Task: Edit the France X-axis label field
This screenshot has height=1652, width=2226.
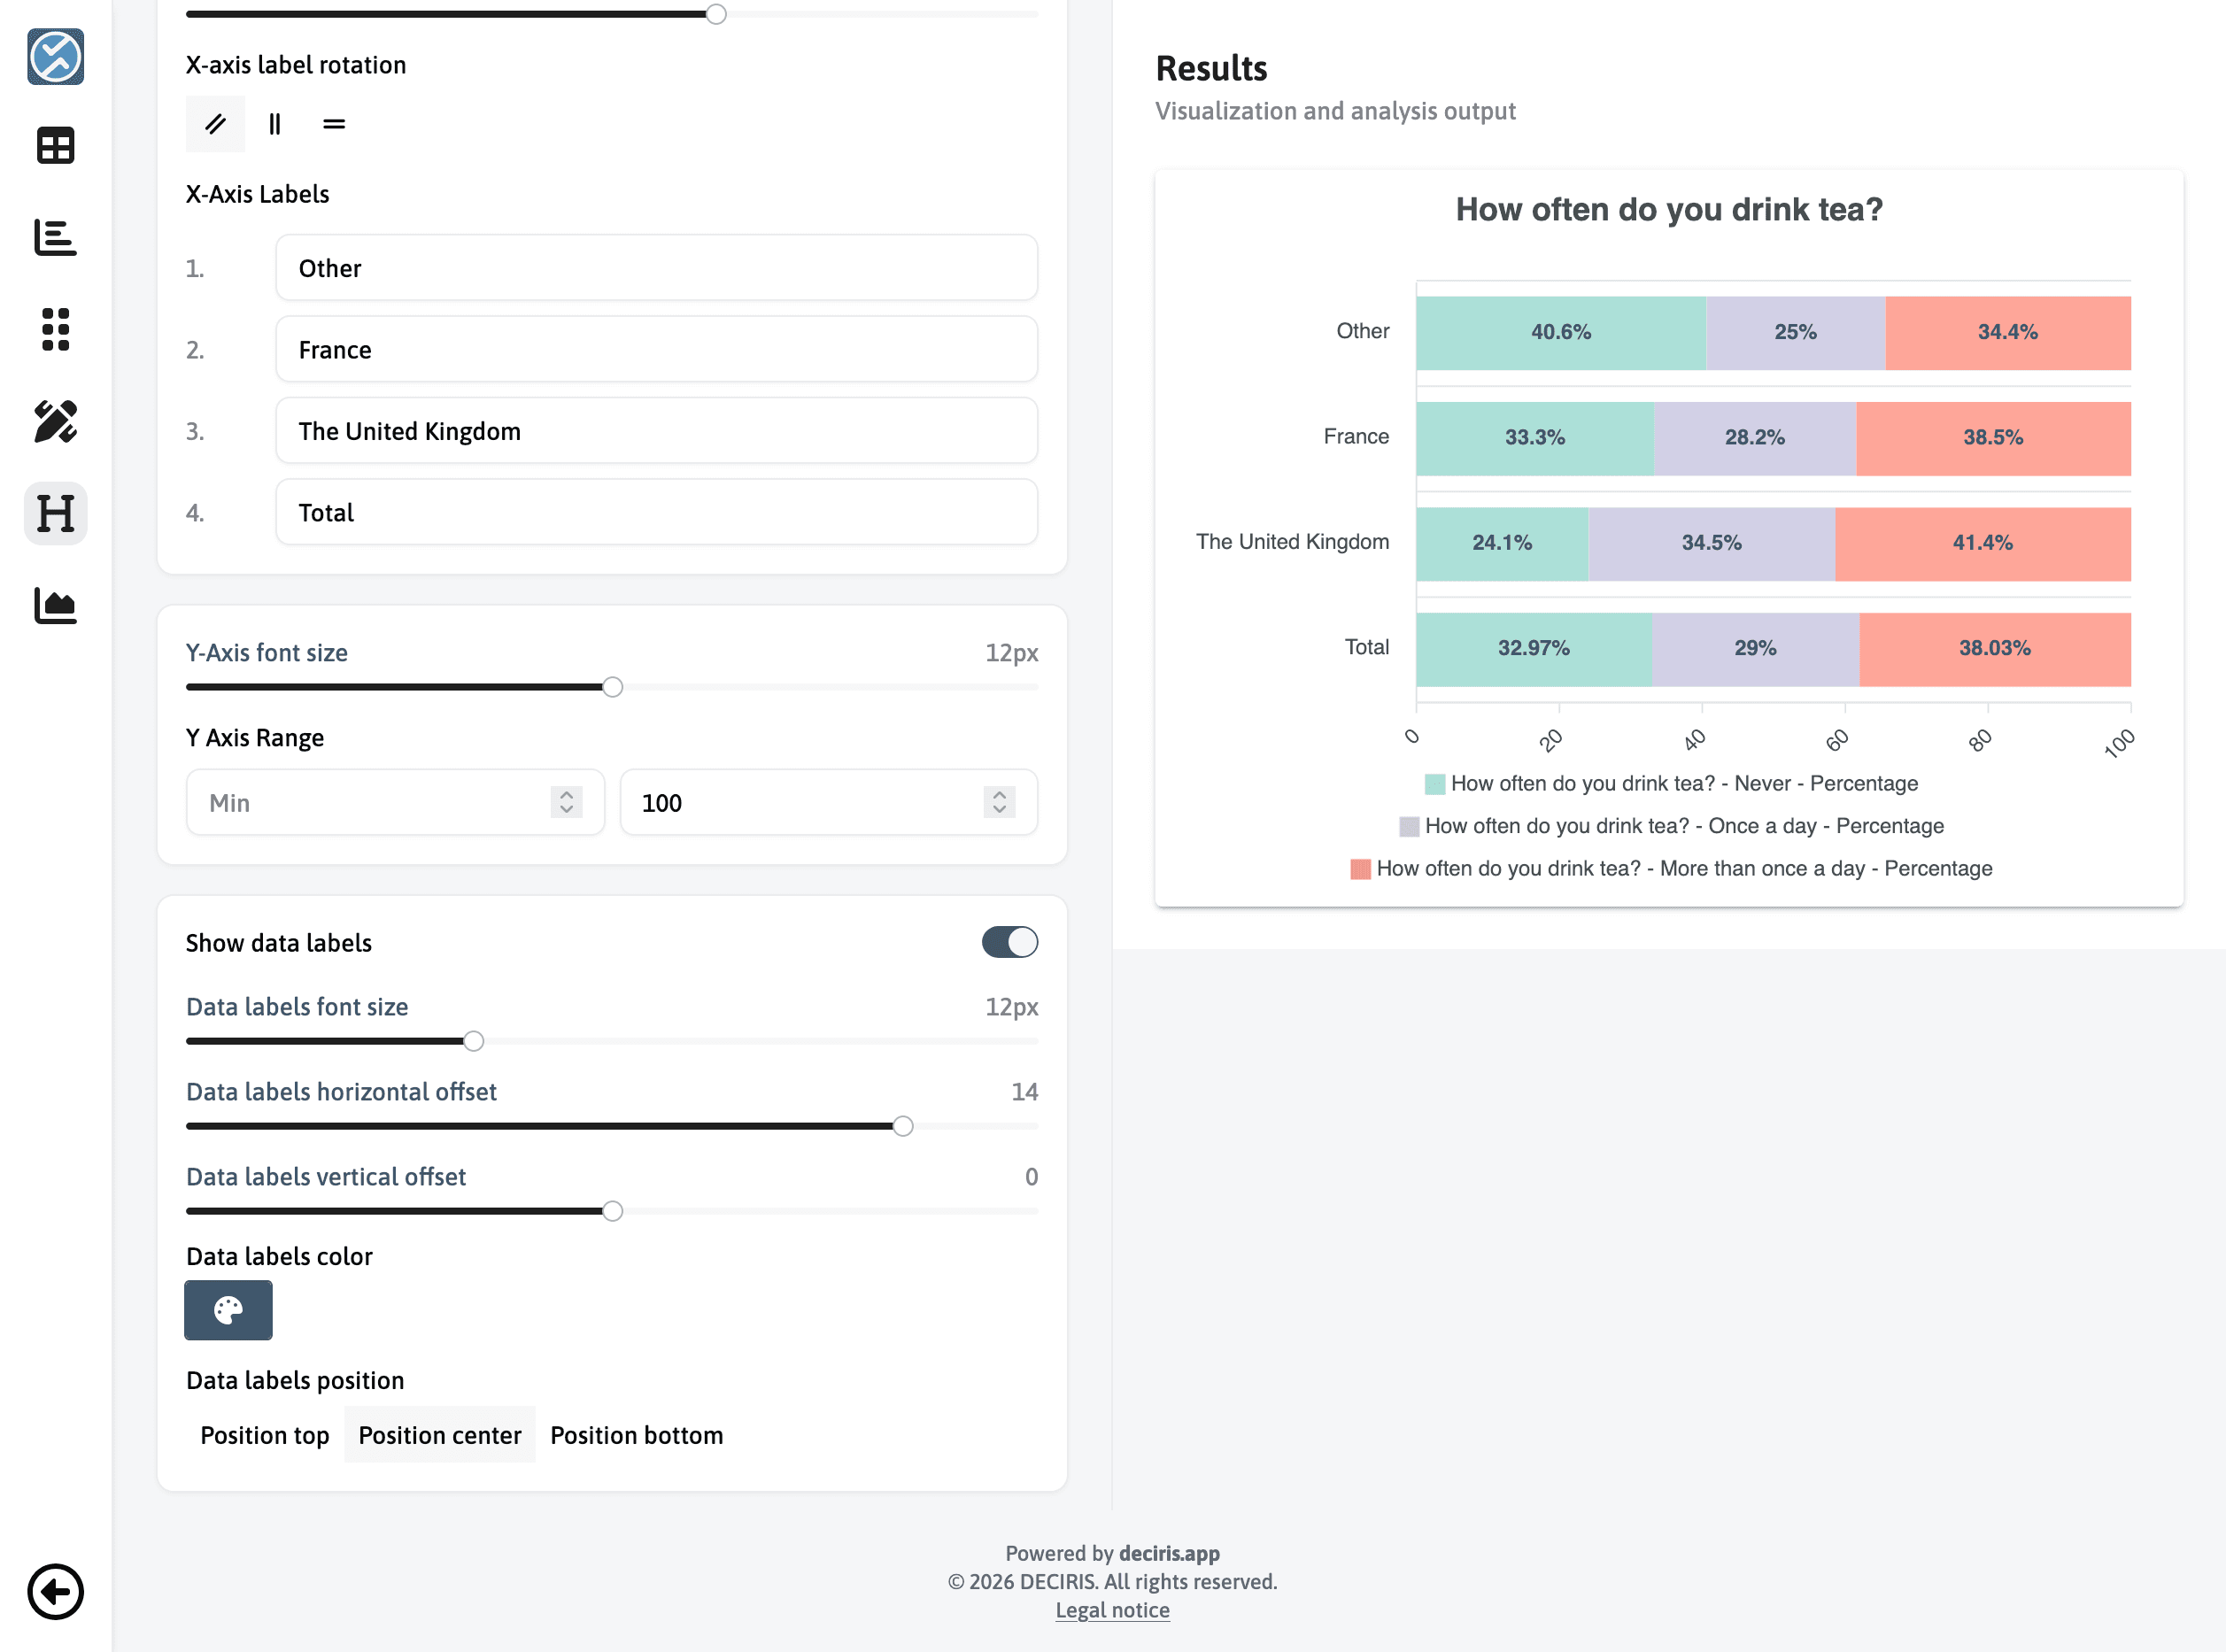Action: click(x=655, y=349)
